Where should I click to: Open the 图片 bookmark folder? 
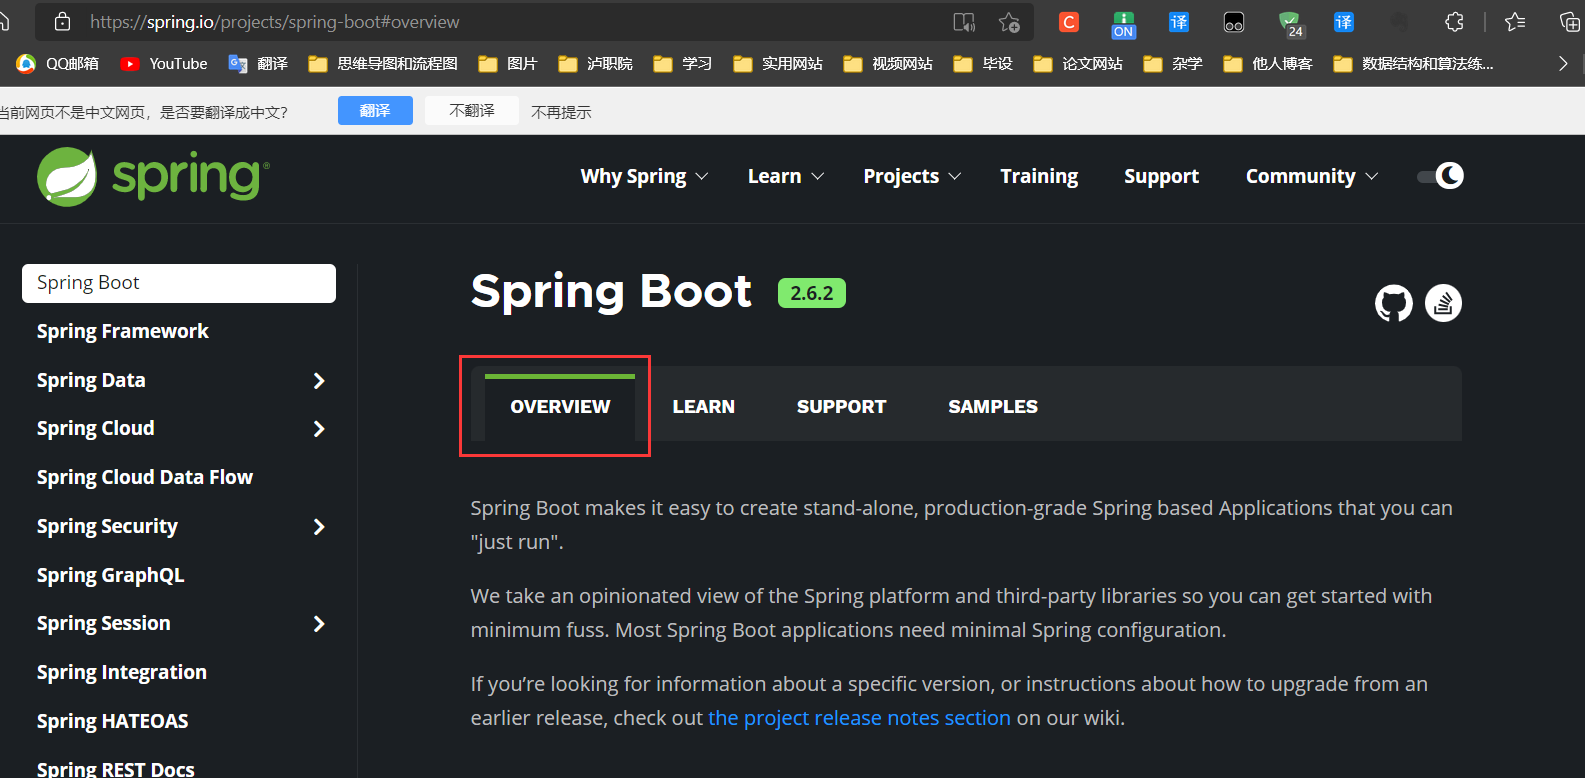(x=508, y=63)
